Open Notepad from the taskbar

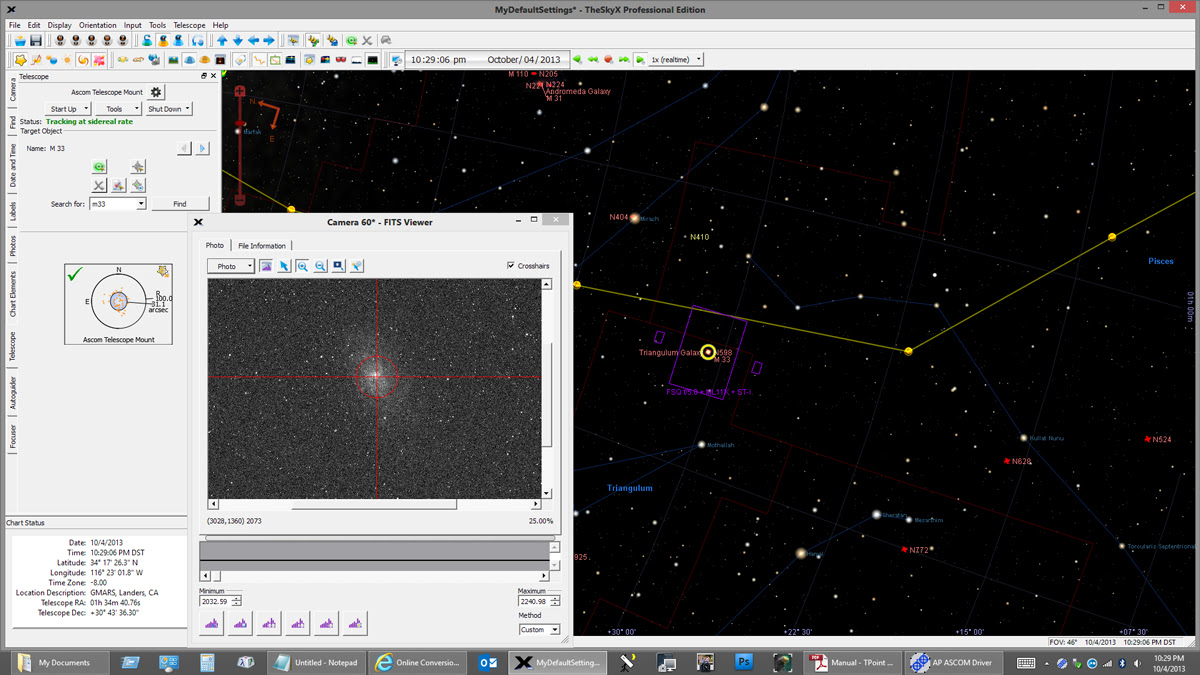pyautogui.click(x=316, y=662)
